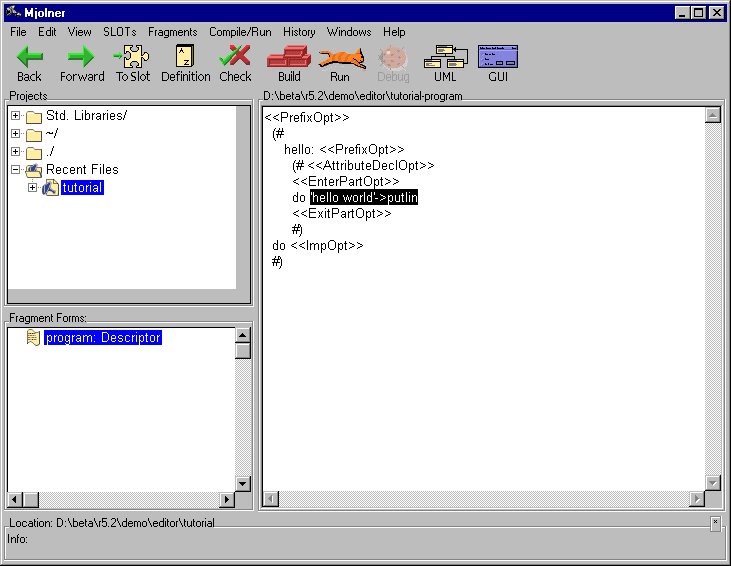Image resolution: width=731 pixels, height=566 pixels.
Task: Expand the Std. Libraries/ folder
Action: pyautogui.click(x=16, y=116)
